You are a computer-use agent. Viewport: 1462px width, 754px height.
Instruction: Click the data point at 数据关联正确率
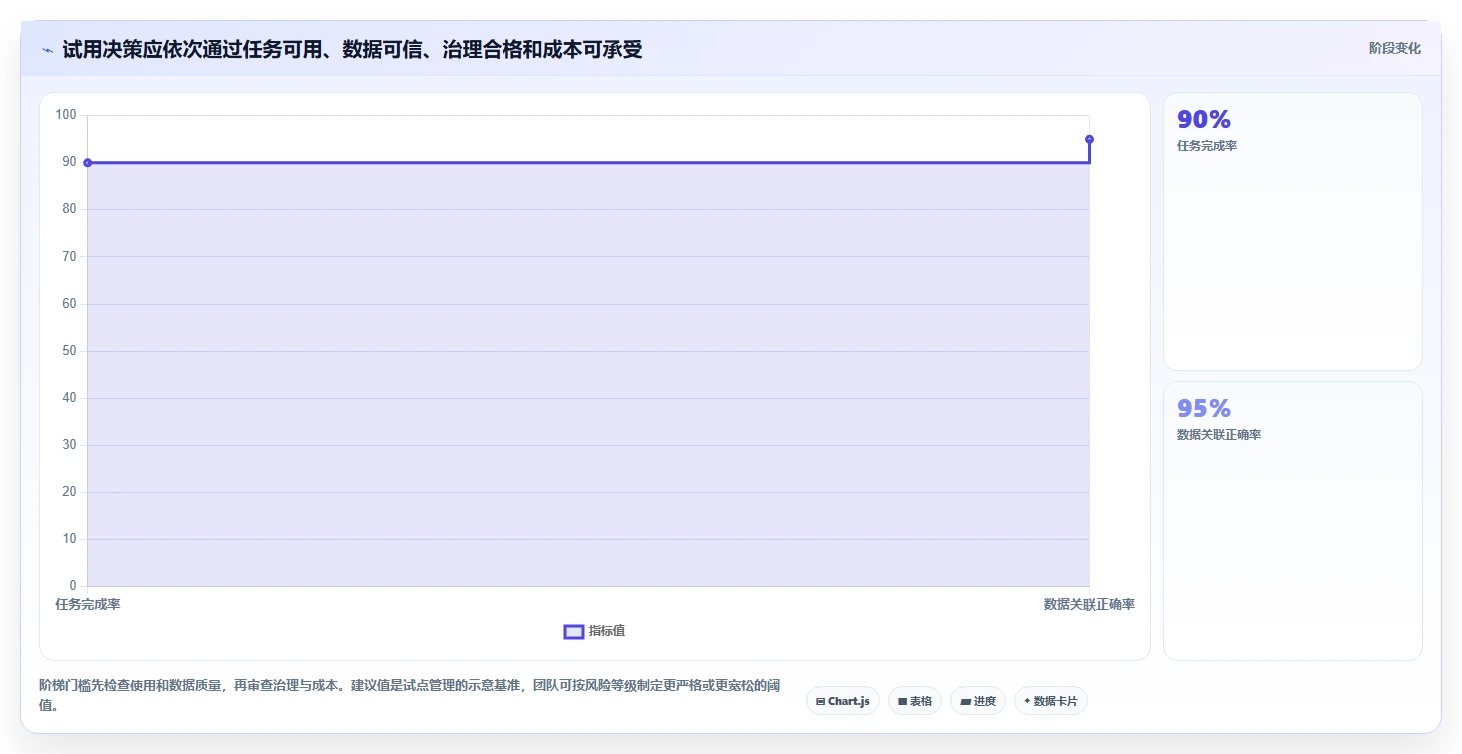1089,139
